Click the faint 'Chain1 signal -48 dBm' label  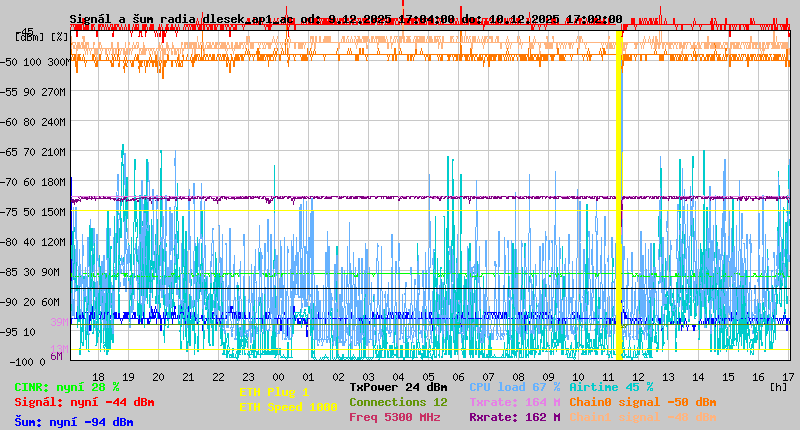pyautogui.click(x=643, y=417)
